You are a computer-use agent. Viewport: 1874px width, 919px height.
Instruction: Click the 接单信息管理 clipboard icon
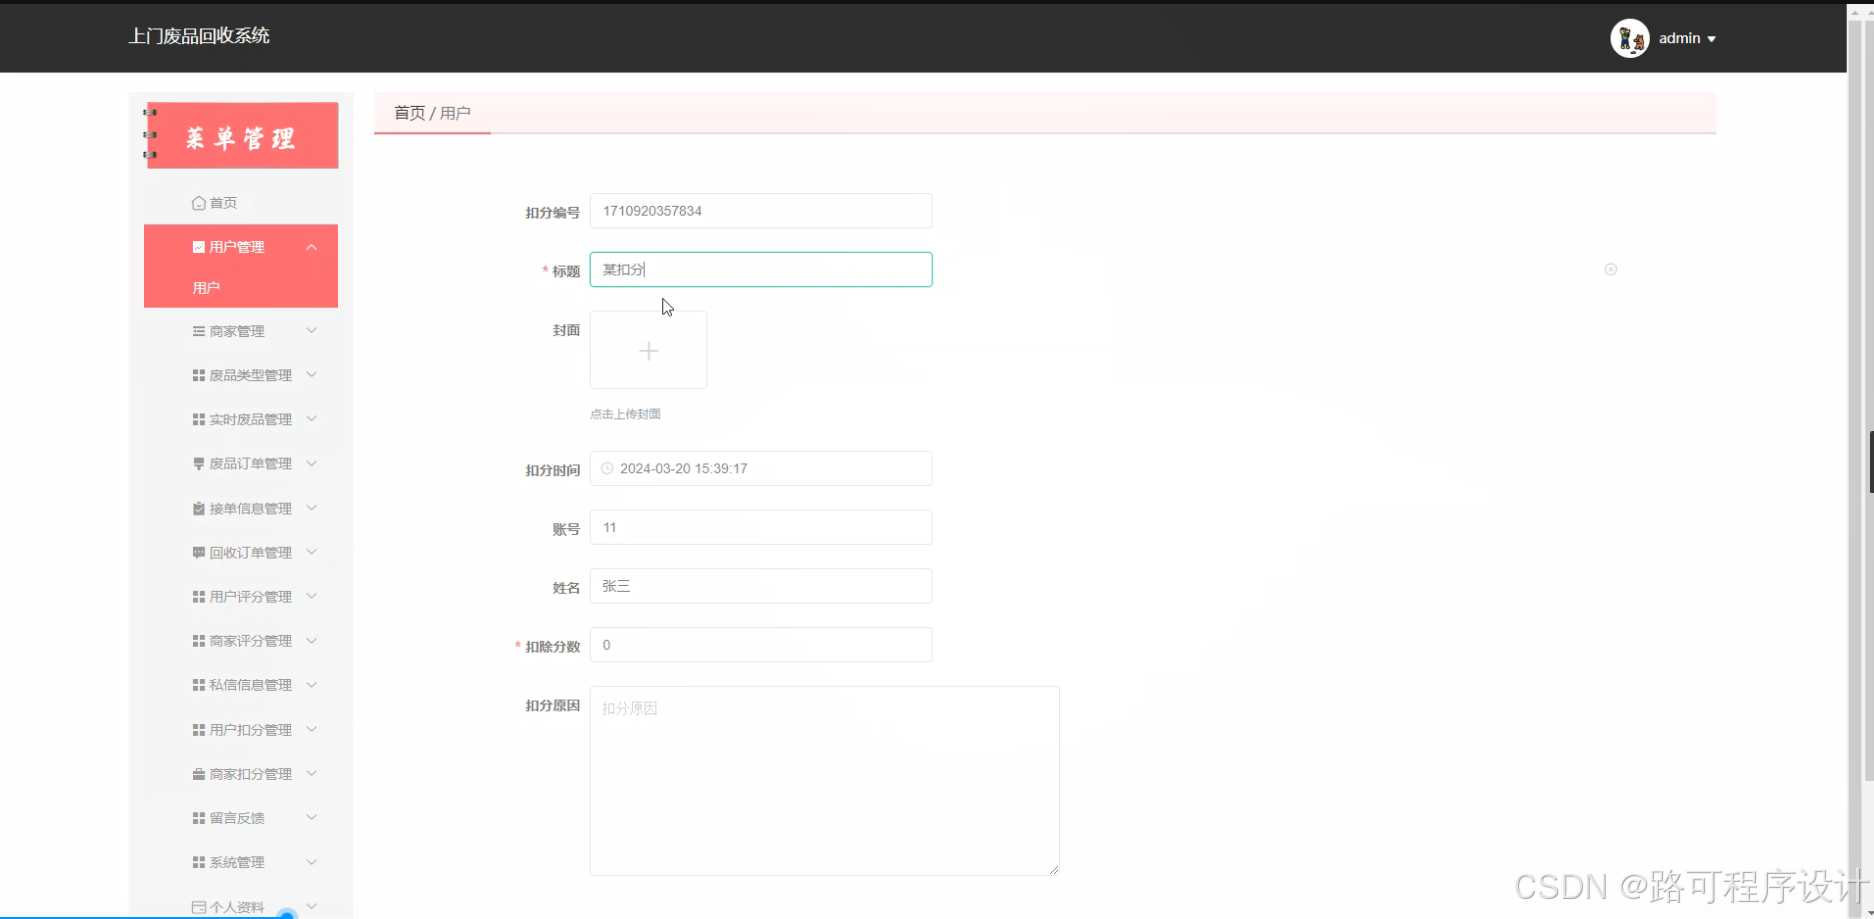pyautogui.click(x=198, y=508)
